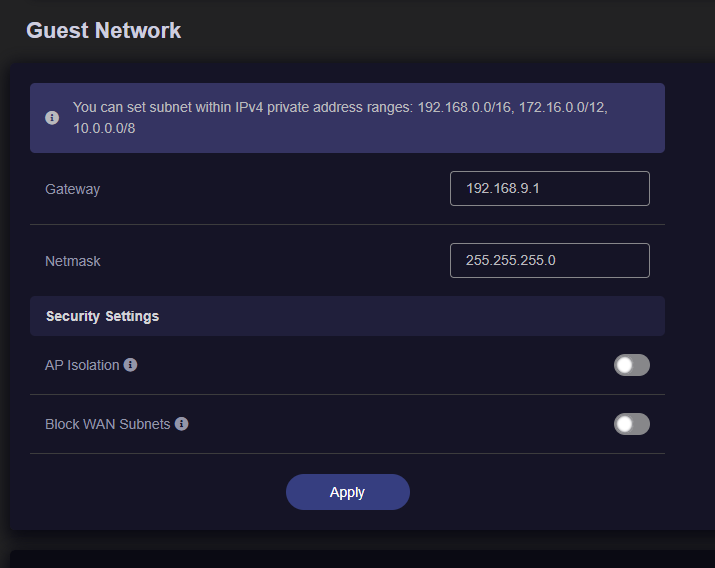Click the Block WAN Subnets info icon
This screenshot has height=568, width=715.
click(x=181, y=424)
